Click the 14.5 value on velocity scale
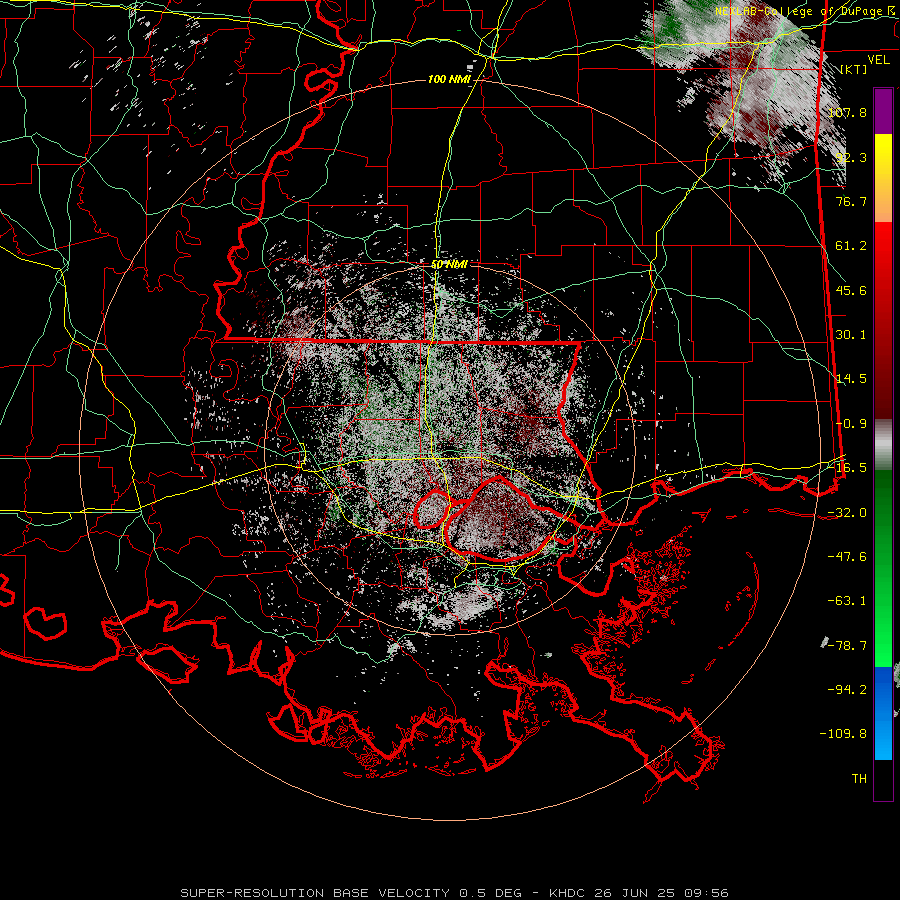Image resolution: width=900 pixels, height=900 pixels. pyautogui.click(x=851, y=379)
